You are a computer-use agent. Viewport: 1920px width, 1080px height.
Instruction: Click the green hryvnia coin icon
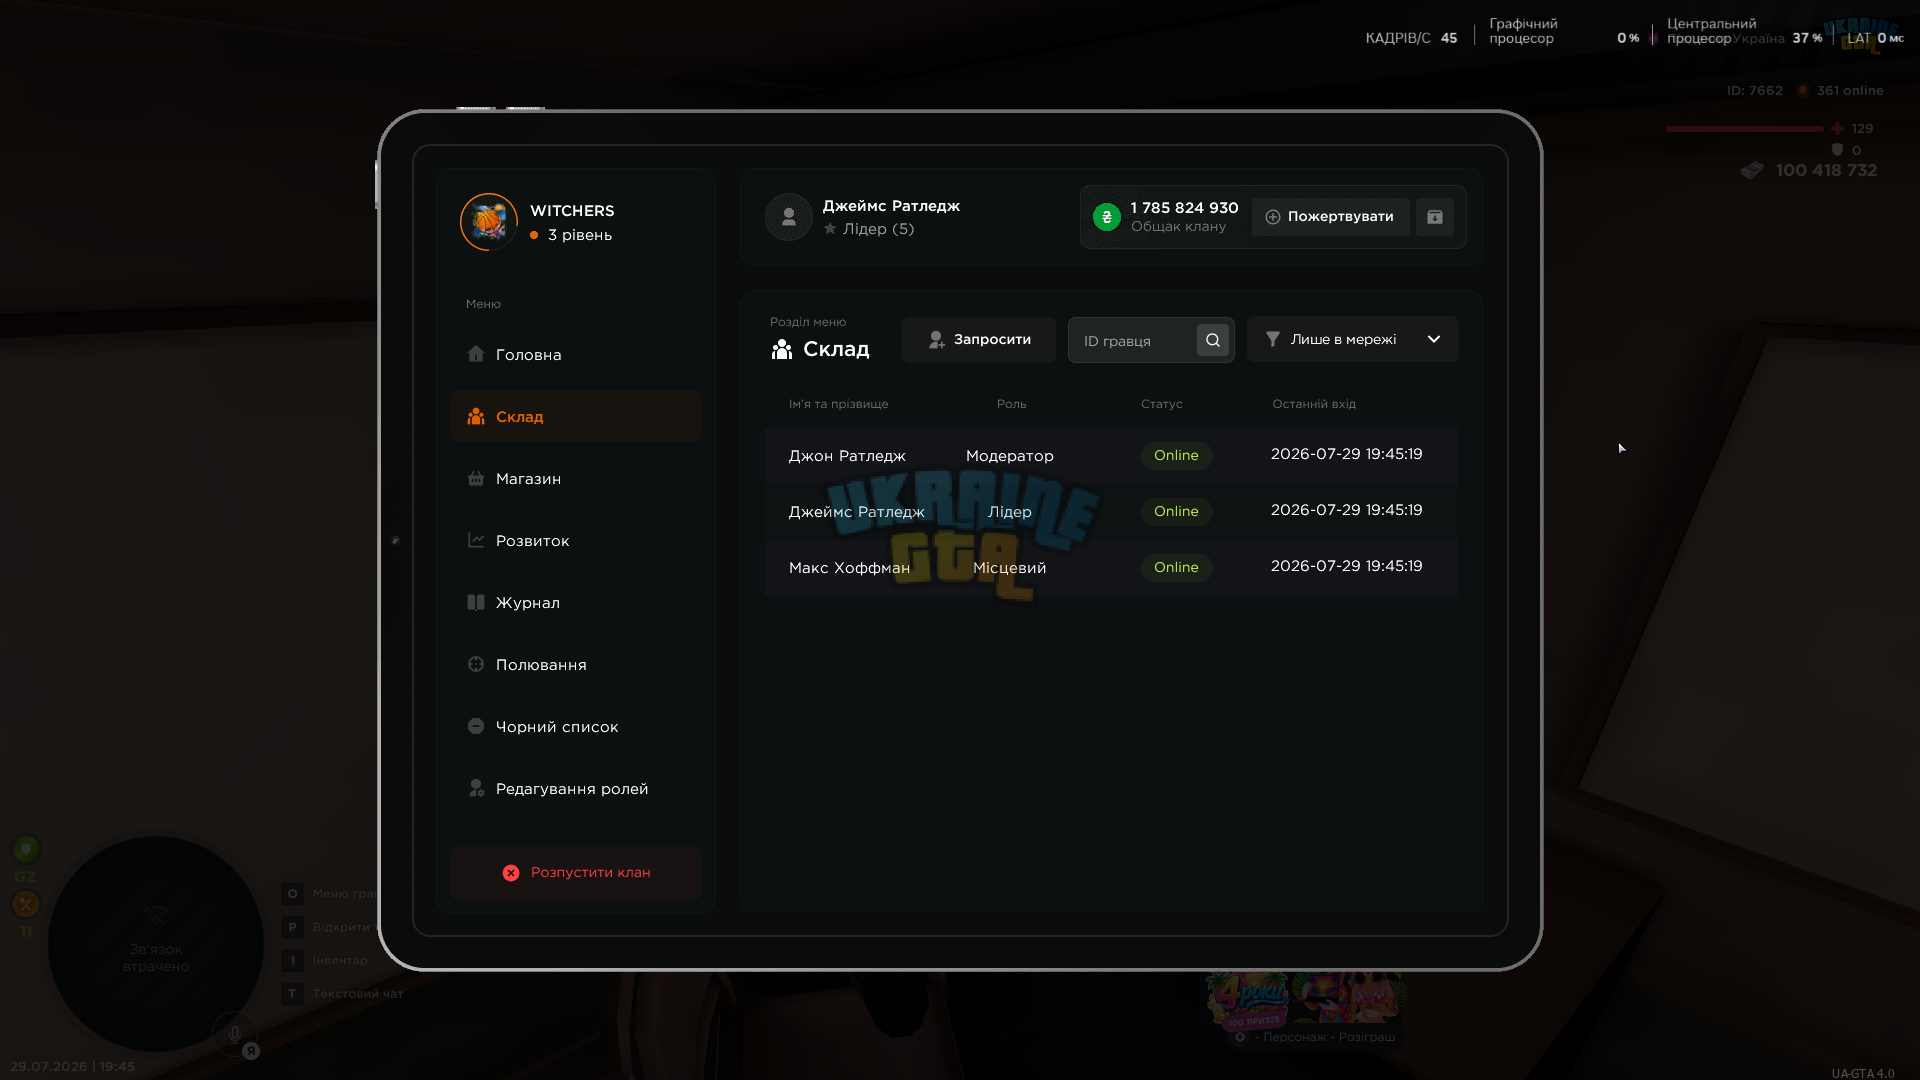click(1107, 217)
